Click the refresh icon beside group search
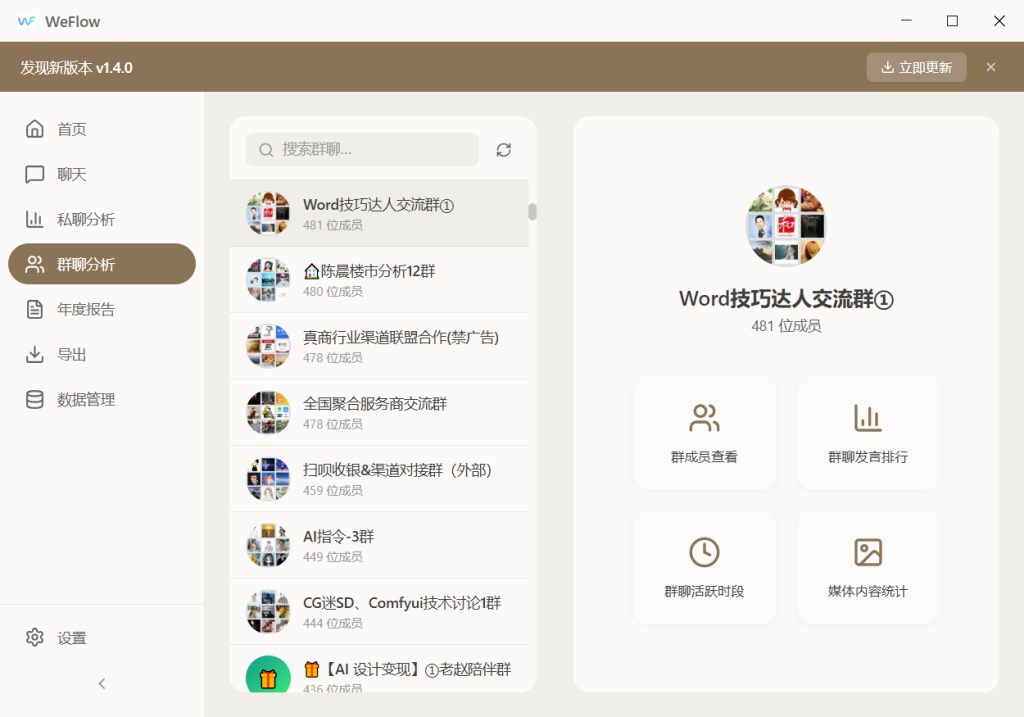Image resolution: width=1024 pixels, height=717 pixels. click(503, 150)
